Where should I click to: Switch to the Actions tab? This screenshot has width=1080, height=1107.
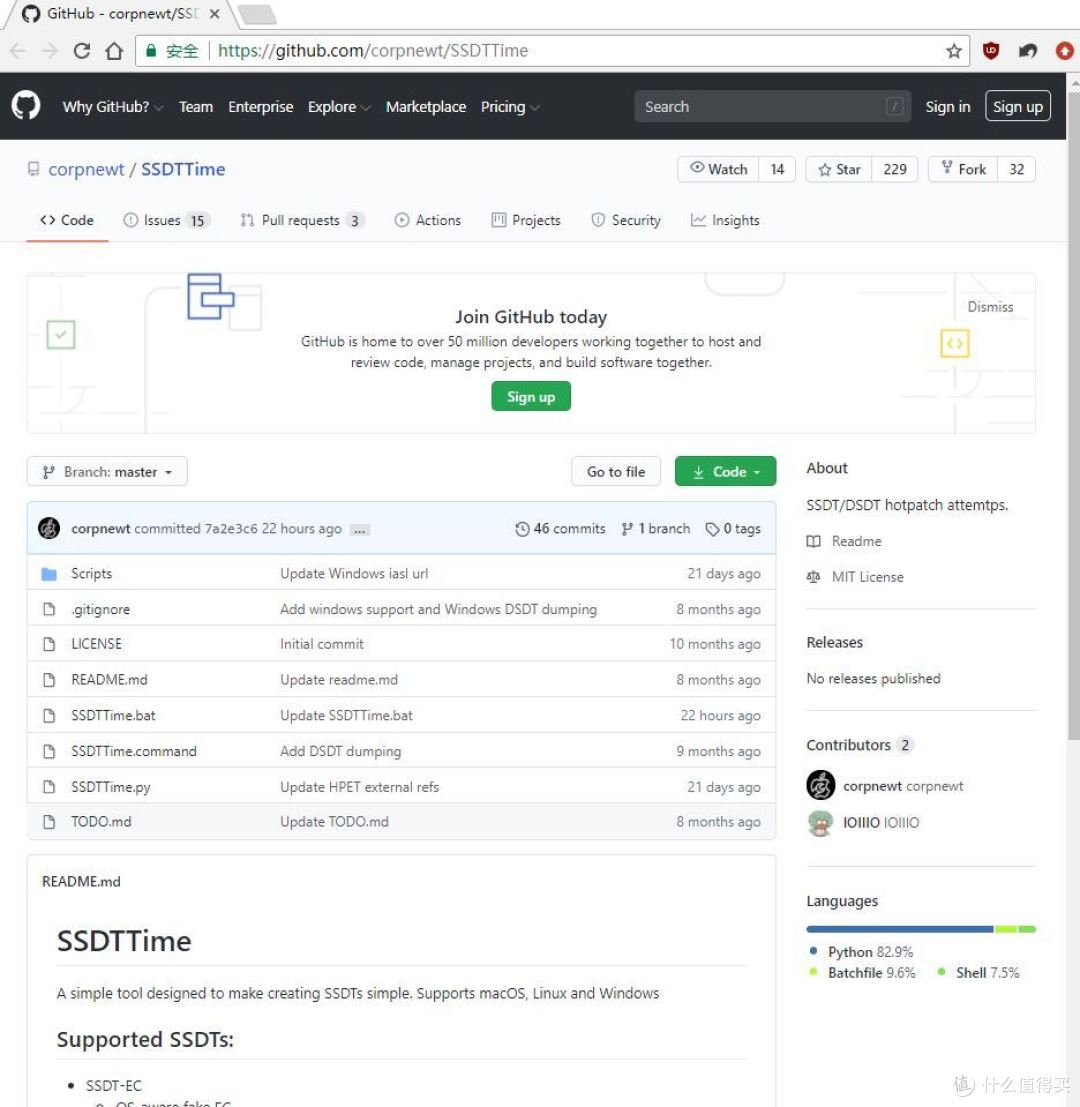click(428, 220)
